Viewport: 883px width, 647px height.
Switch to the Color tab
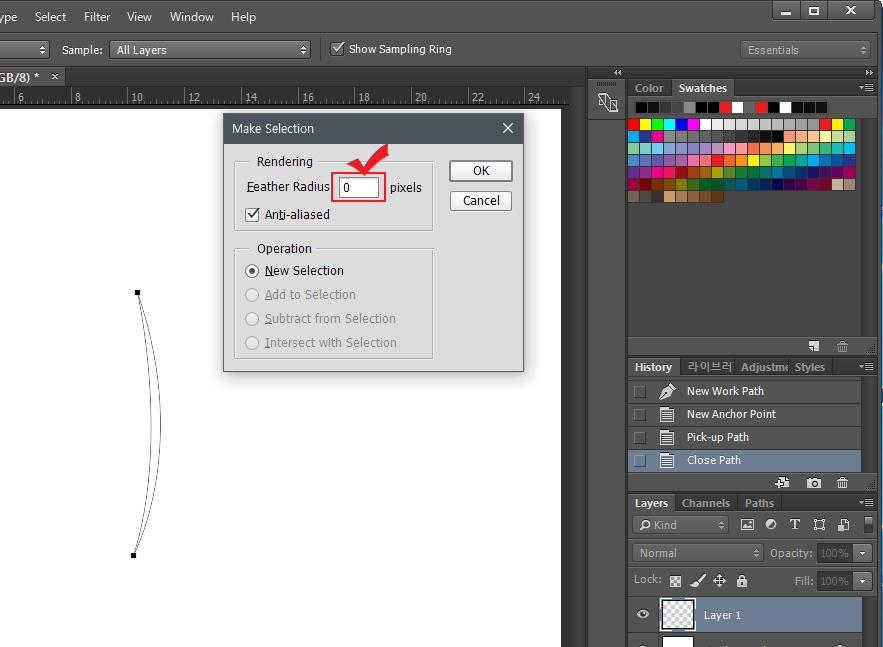[x=649, y=88]
